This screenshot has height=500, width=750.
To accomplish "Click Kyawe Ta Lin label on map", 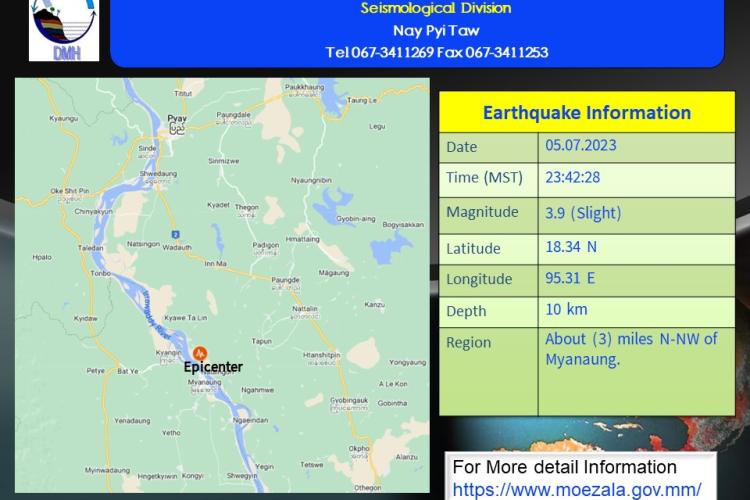I will [x=186, y=318].
